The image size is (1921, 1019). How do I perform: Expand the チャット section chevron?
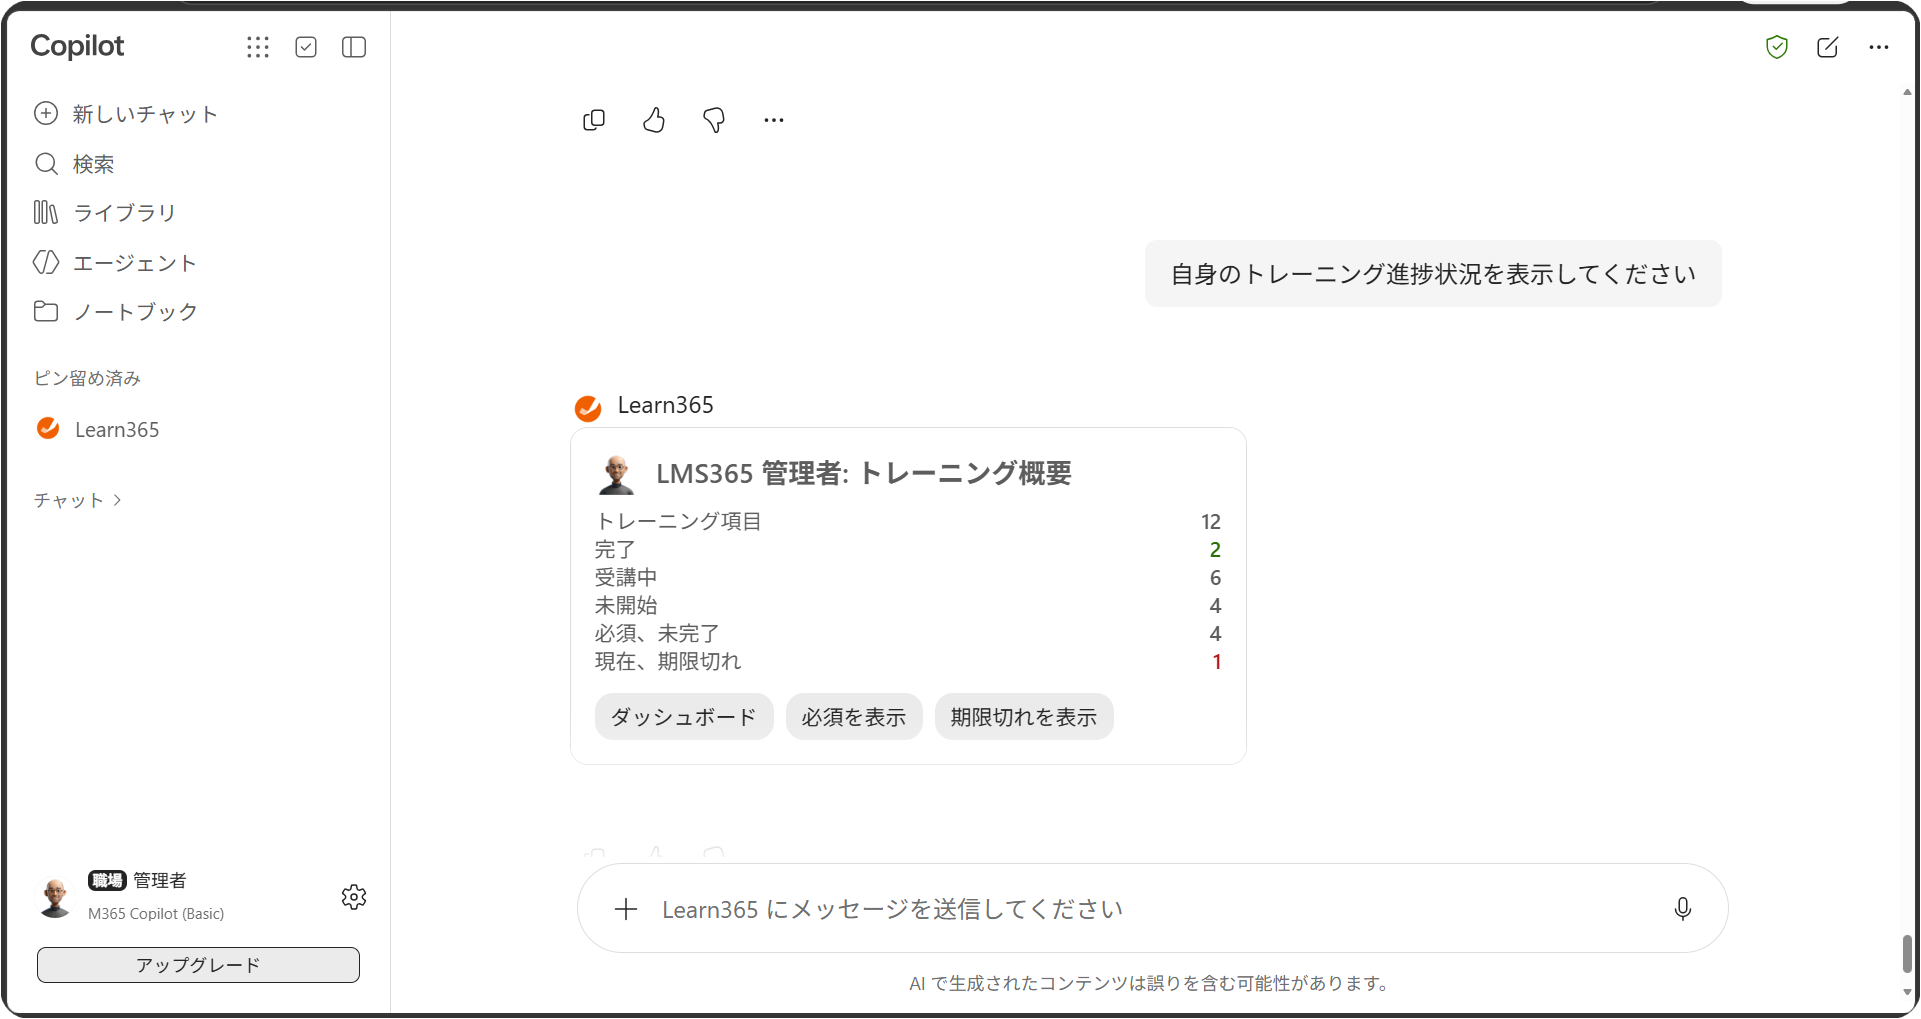(117, 500)
